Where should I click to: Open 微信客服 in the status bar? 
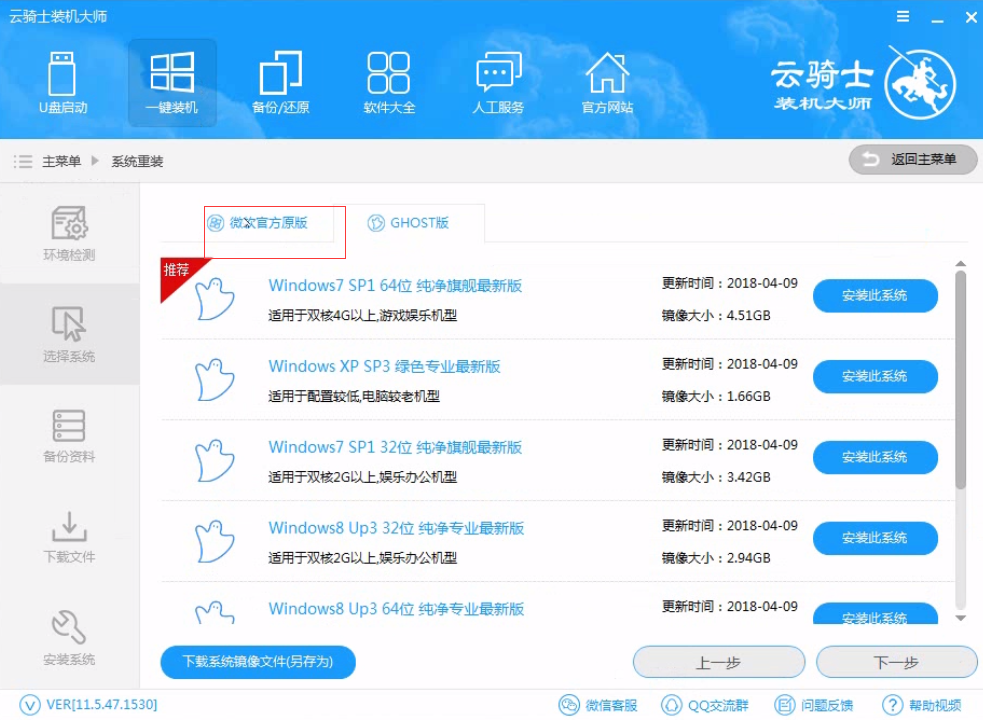coord(604,703)
